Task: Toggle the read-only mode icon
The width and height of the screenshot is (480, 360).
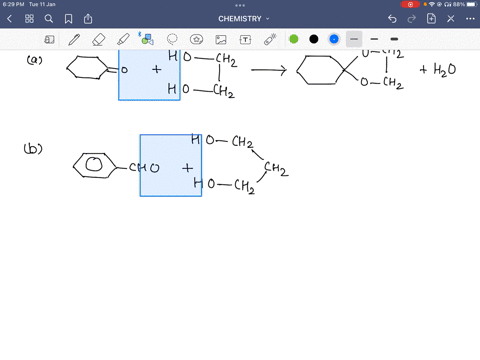Action: point(49,40)
